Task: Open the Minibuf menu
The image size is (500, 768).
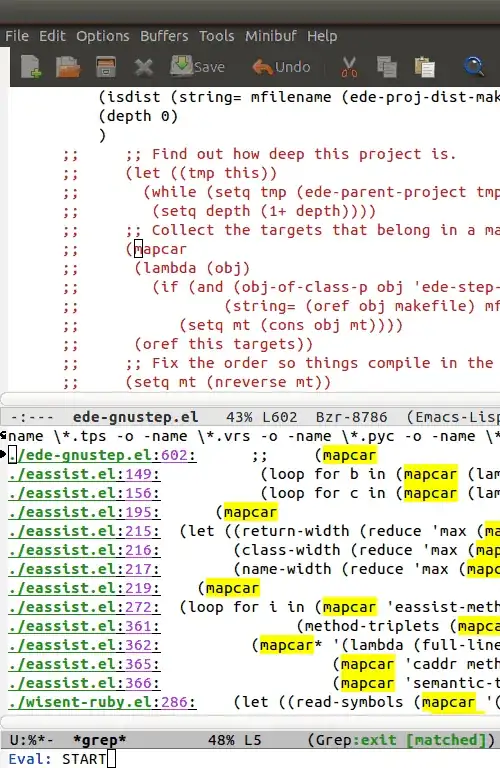Action: click(x=271, y=36)
